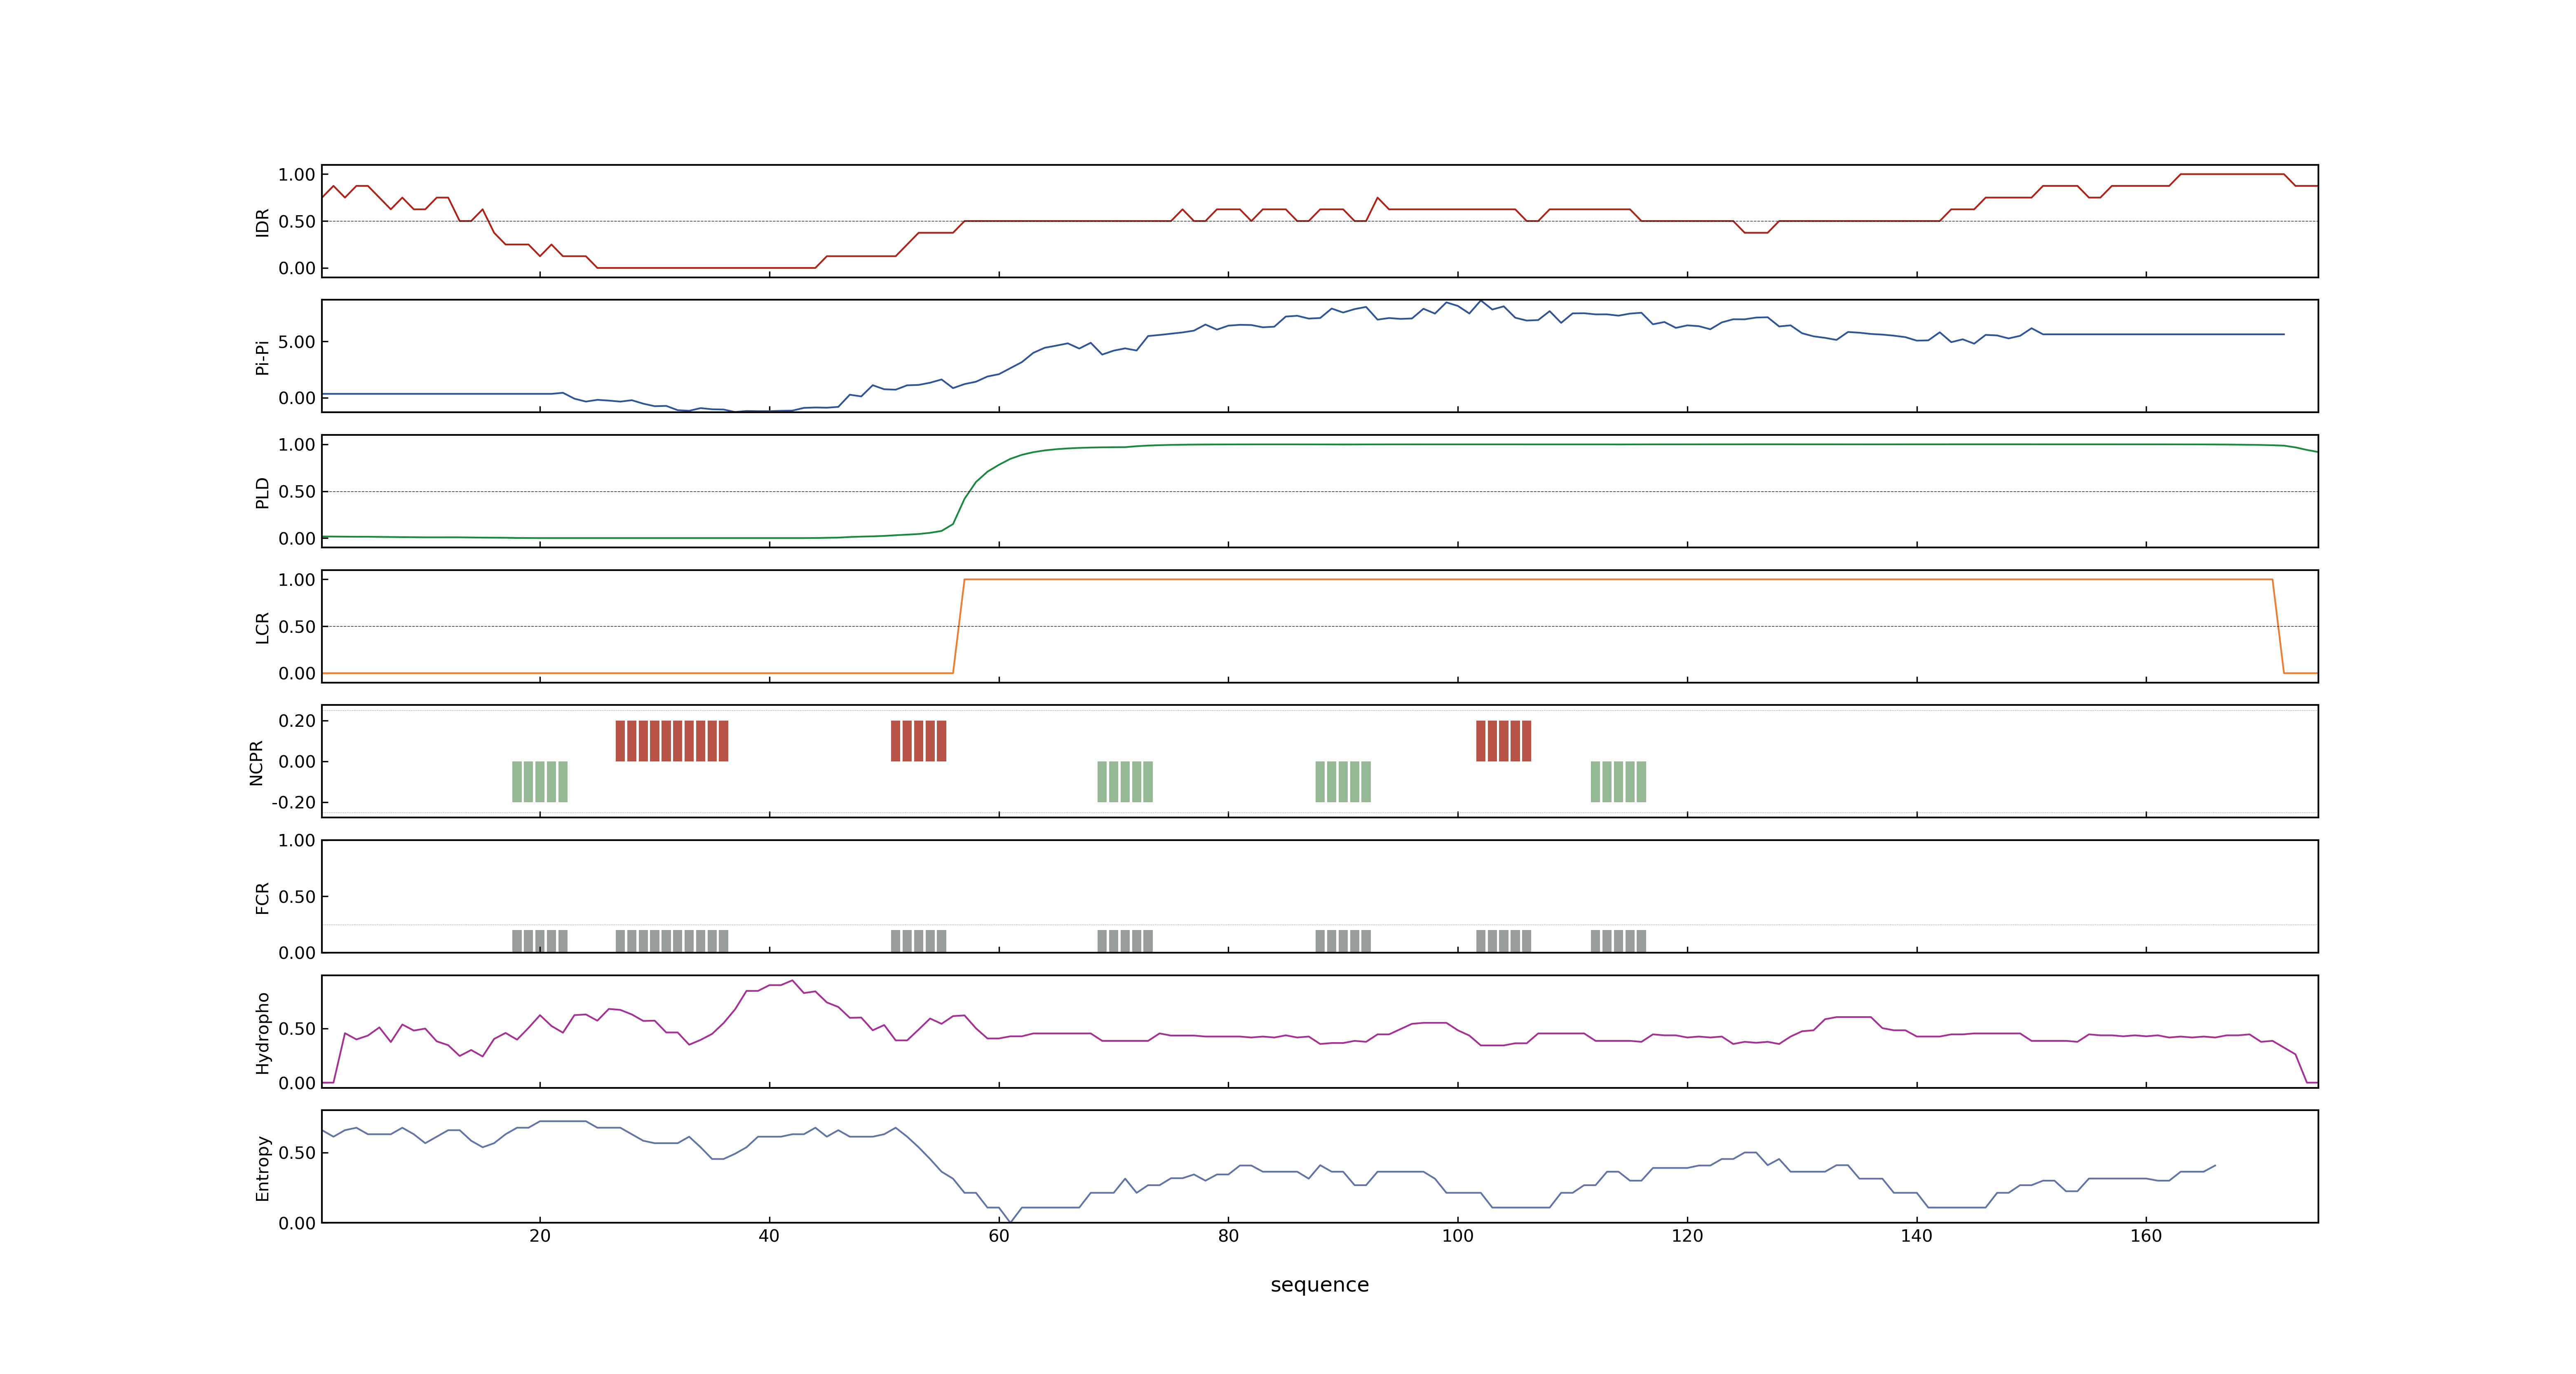Click x-axis tick label 40
This screenshot has width=2576, height=1374.
coord(769,1236)
